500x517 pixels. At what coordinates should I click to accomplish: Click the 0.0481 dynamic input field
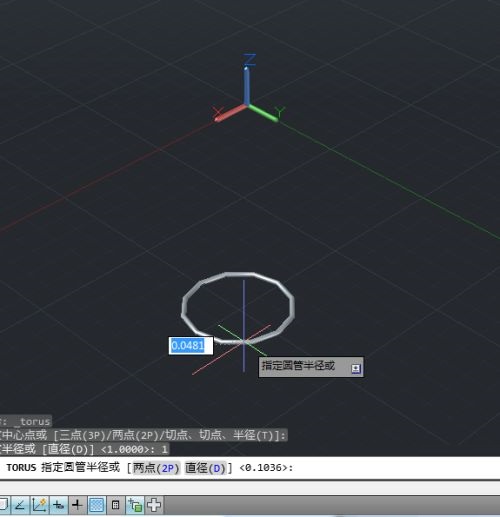(x=191, y=346)
